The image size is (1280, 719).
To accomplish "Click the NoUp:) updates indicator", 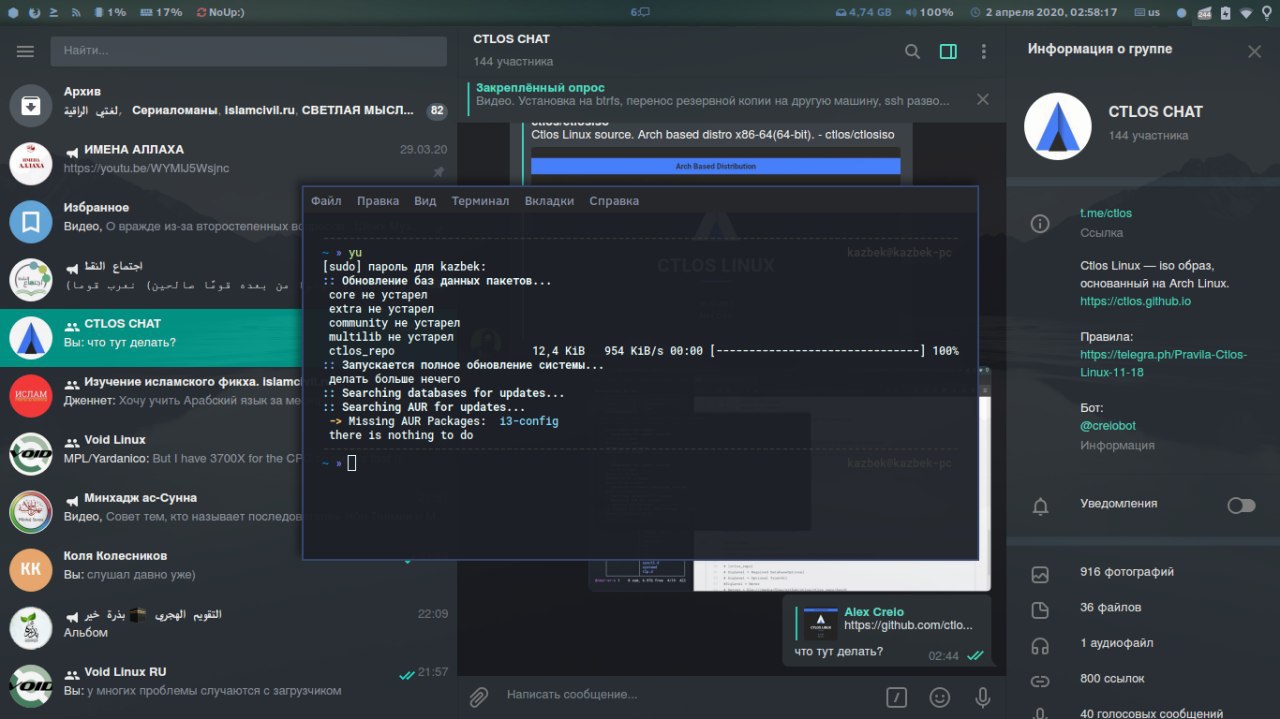I will point(220,12).
